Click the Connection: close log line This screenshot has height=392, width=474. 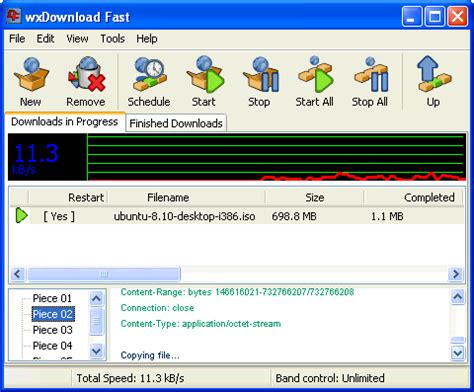click(157, 308)
